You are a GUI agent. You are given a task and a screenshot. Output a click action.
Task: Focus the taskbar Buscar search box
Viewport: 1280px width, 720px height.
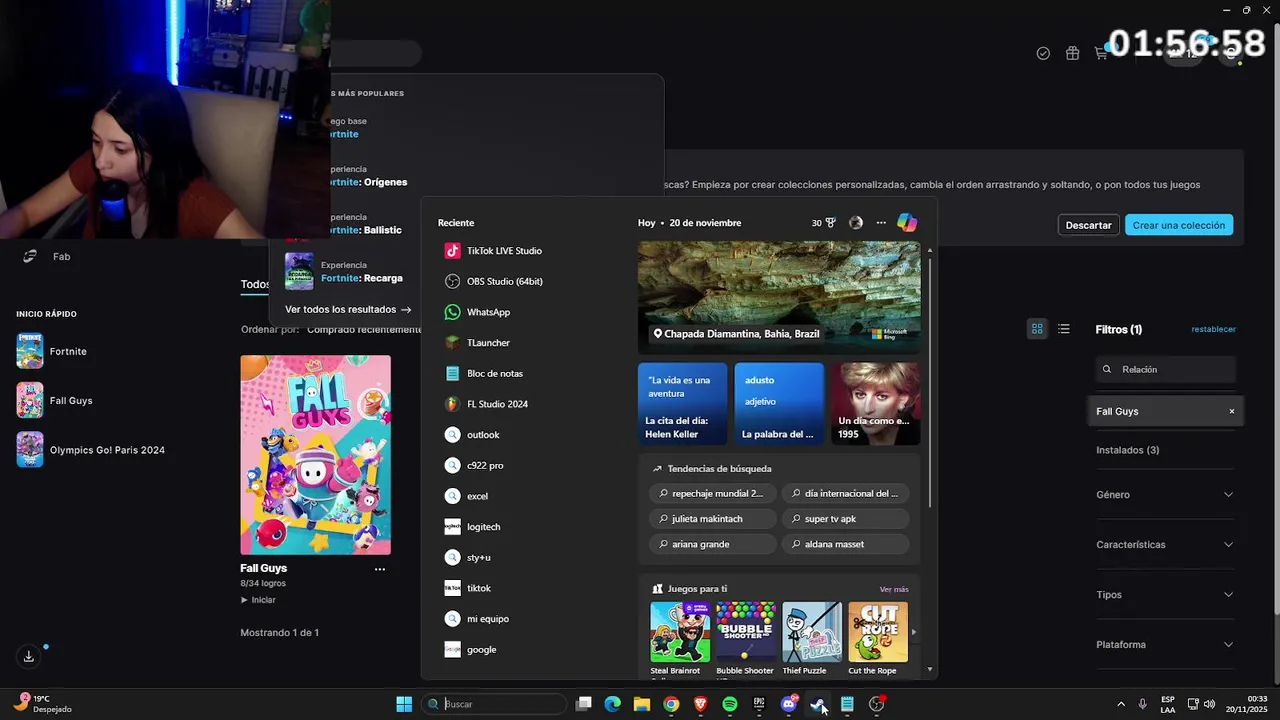click(494, 704)
